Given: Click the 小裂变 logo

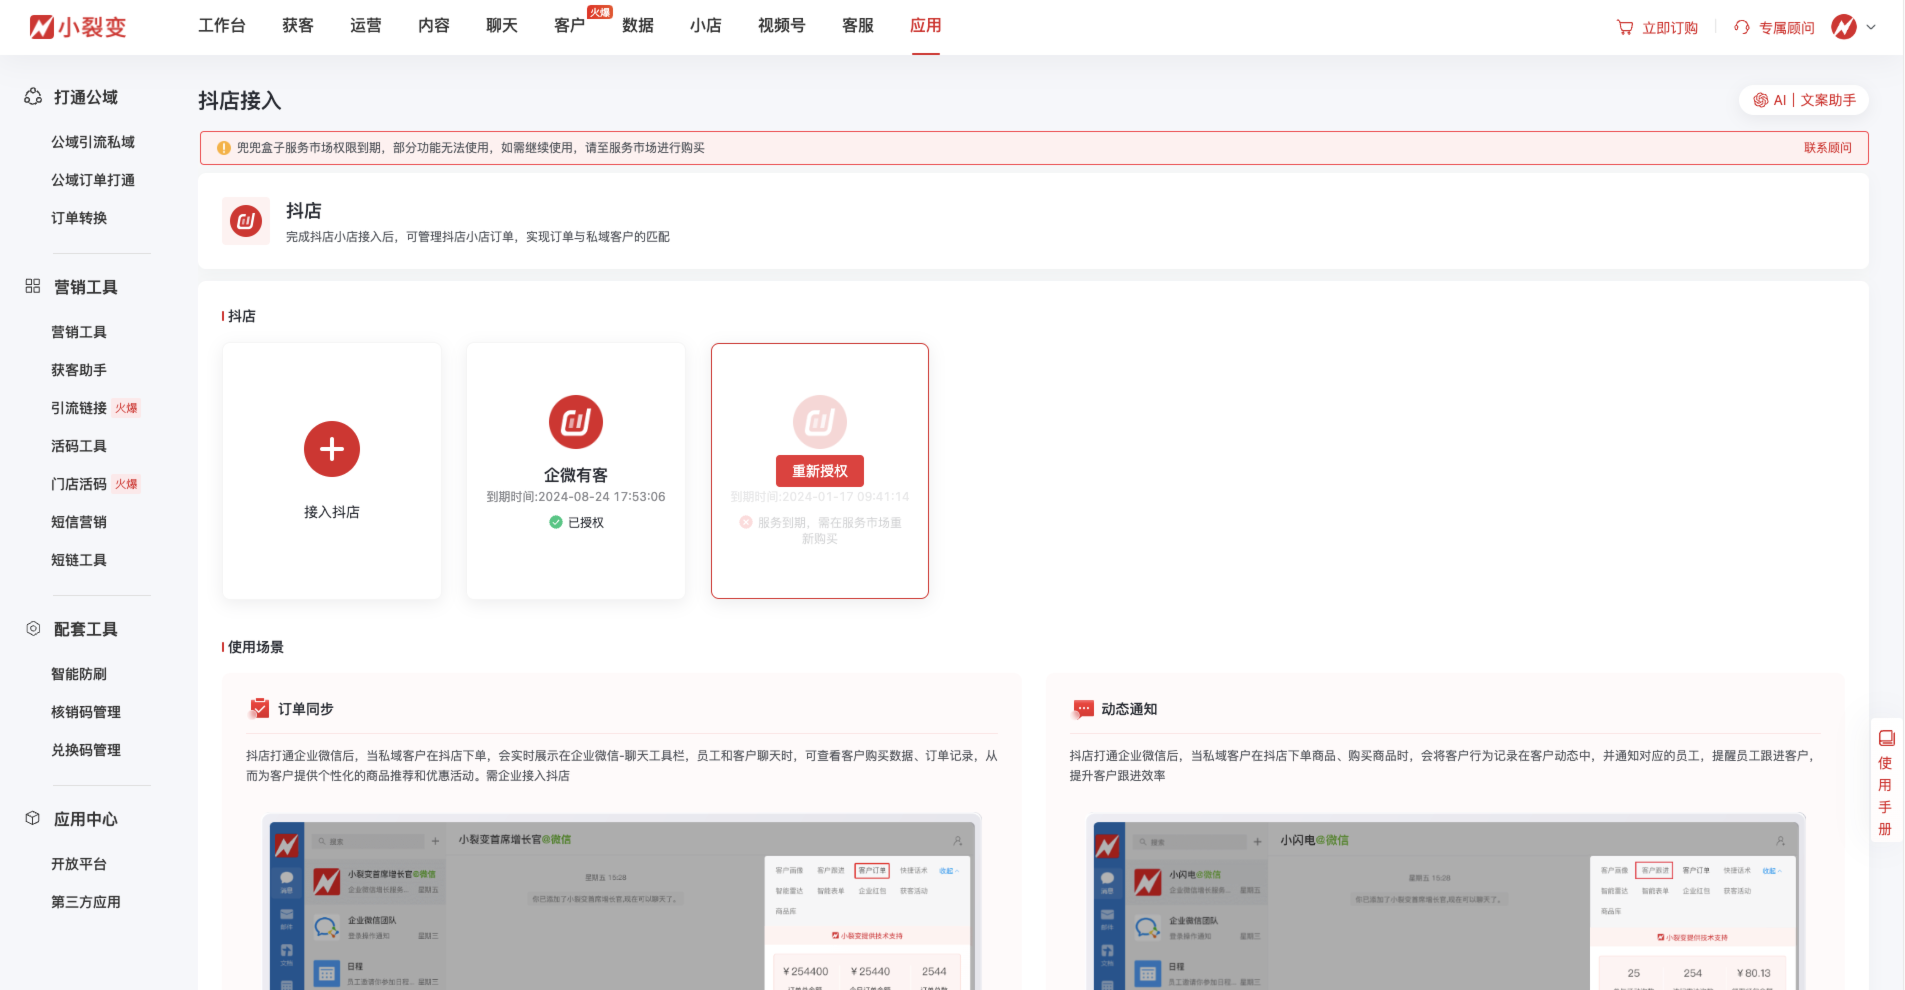Looking at the screenshot, I should tap(77, 27).
